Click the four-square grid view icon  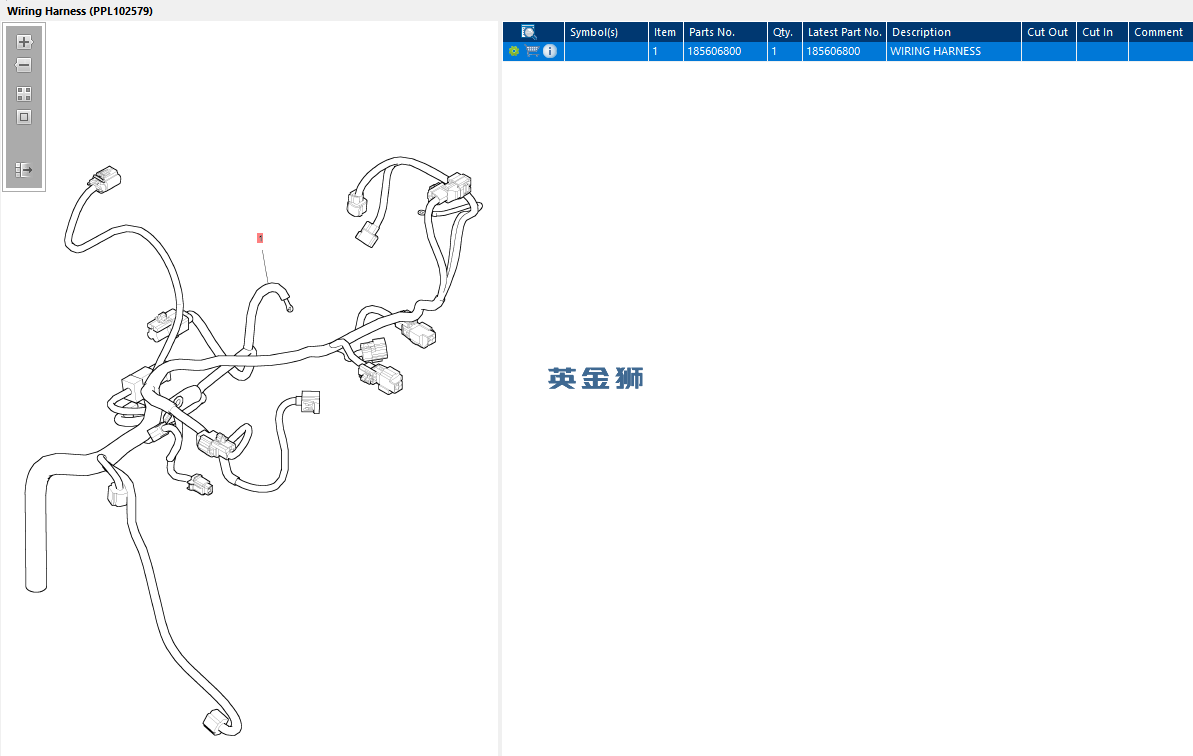24,94
